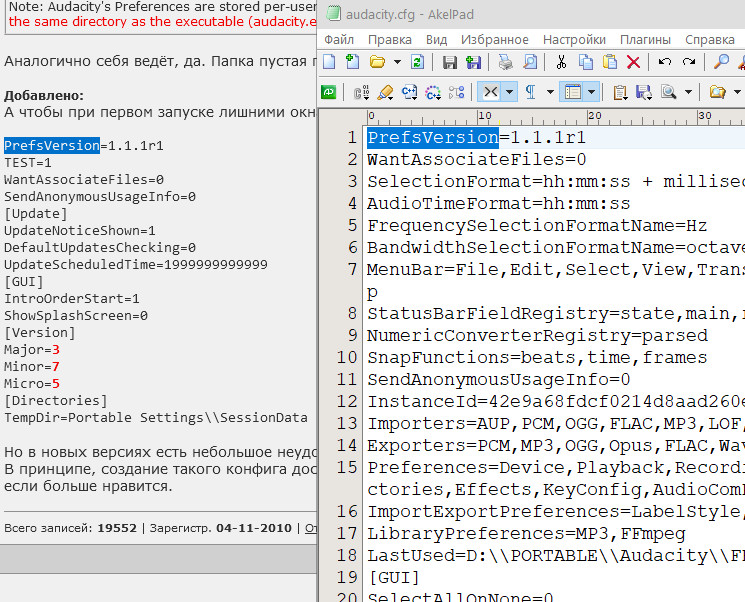The height and width of the screenshot is (602, 745).
Task: Click the 01/10 coder icon
Action: (362, 92)
